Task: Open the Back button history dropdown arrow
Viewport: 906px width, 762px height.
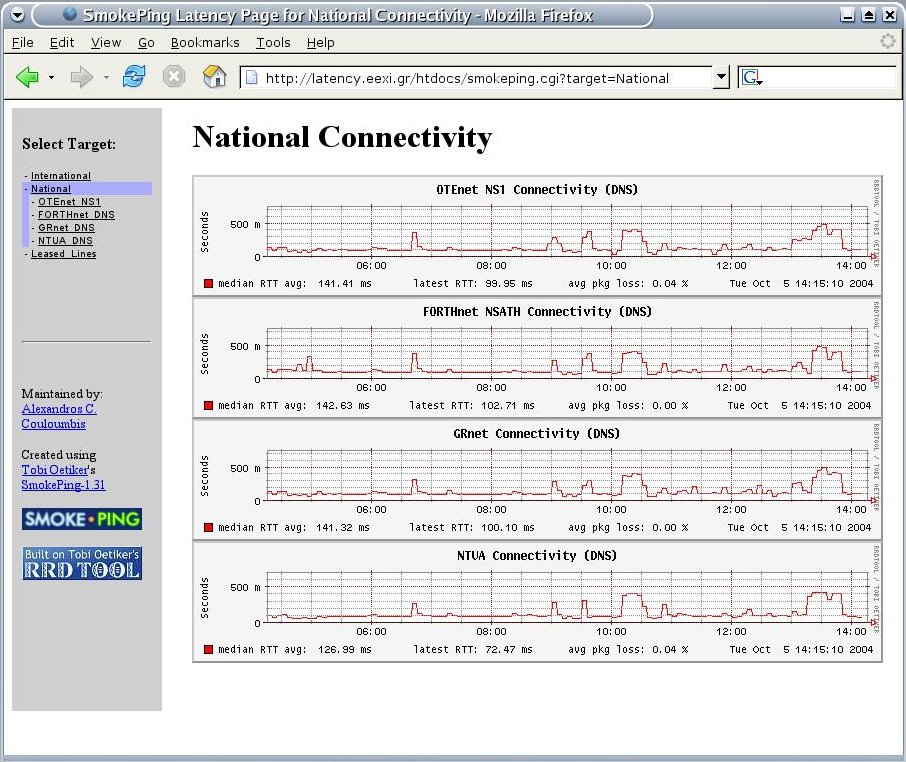Action: (51, 77)
